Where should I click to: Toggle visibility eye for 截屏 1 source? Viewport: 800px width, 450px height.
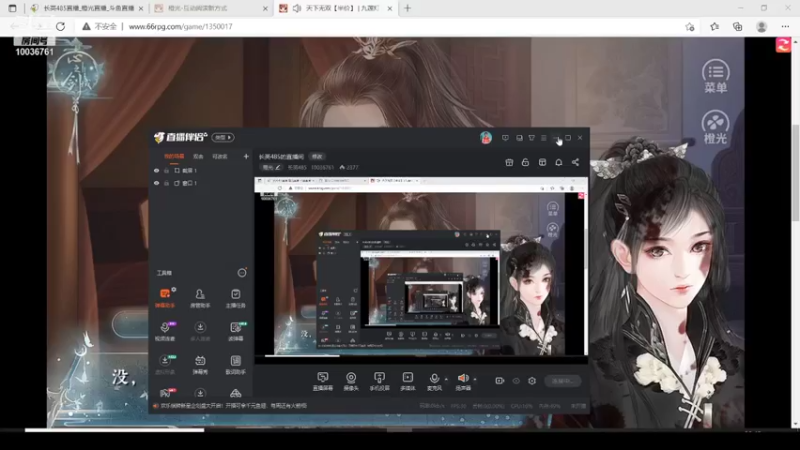click(157, 170)
